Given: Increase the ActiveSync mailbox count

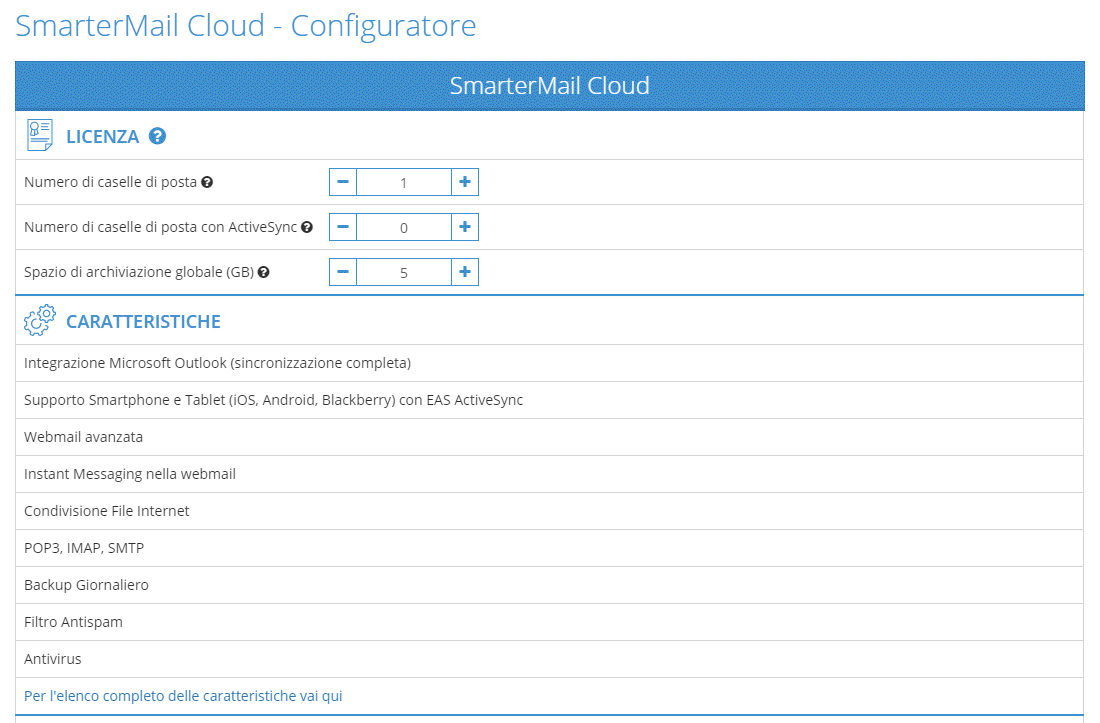Looking at the screenshot, I should 465,227.
